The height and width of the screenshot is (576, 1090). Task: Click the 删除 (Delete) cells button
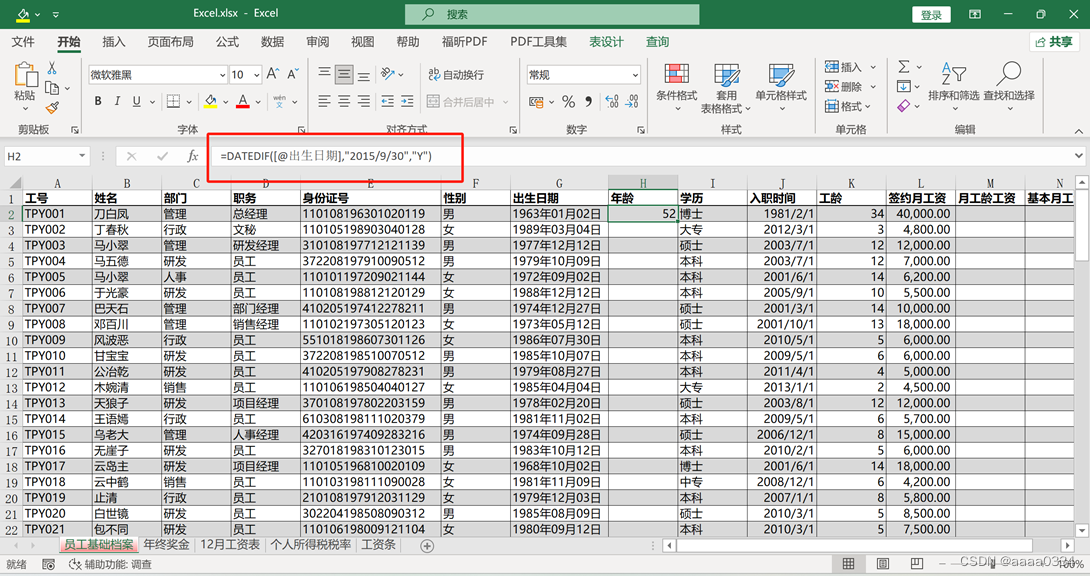[x=843, y=87]
